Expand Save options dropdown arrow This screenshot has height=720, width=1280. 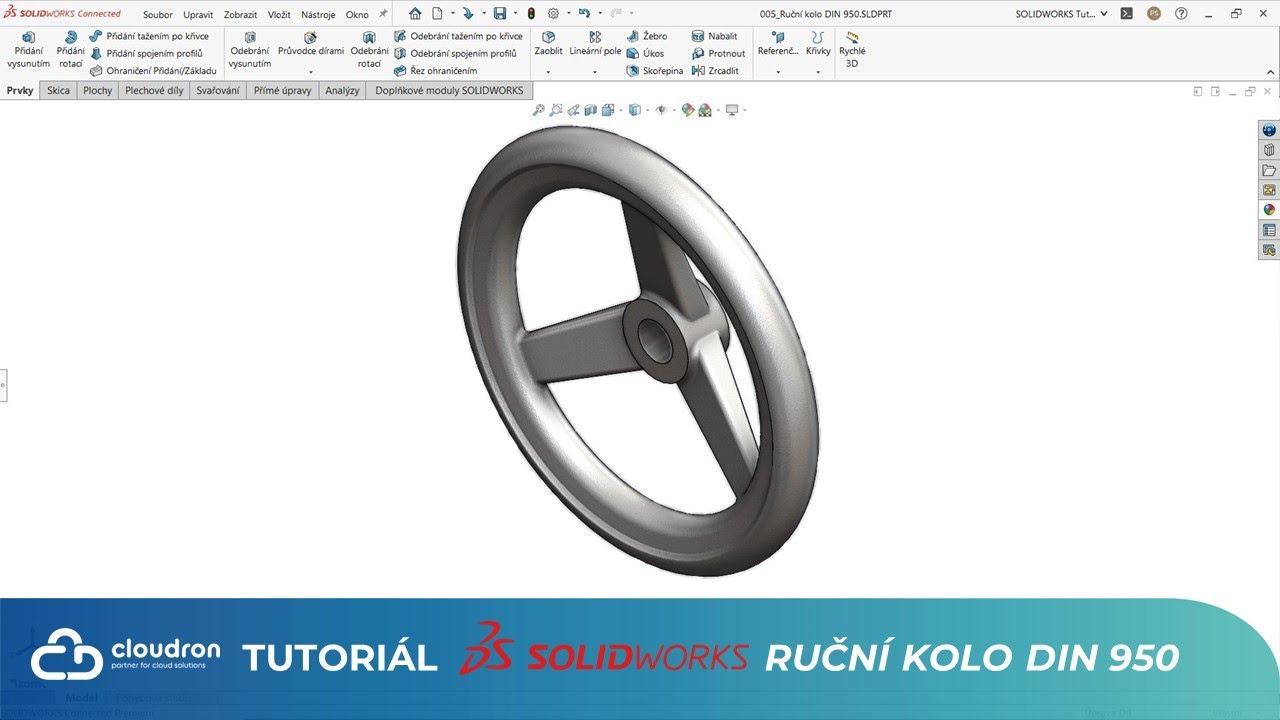[515, 14]
